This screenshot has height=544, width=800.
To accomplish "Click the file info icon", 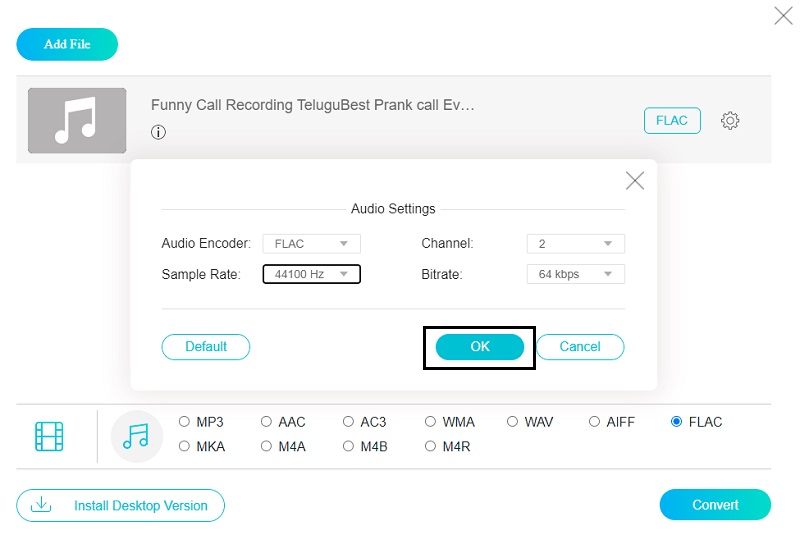I will click(x=158, y=132).
